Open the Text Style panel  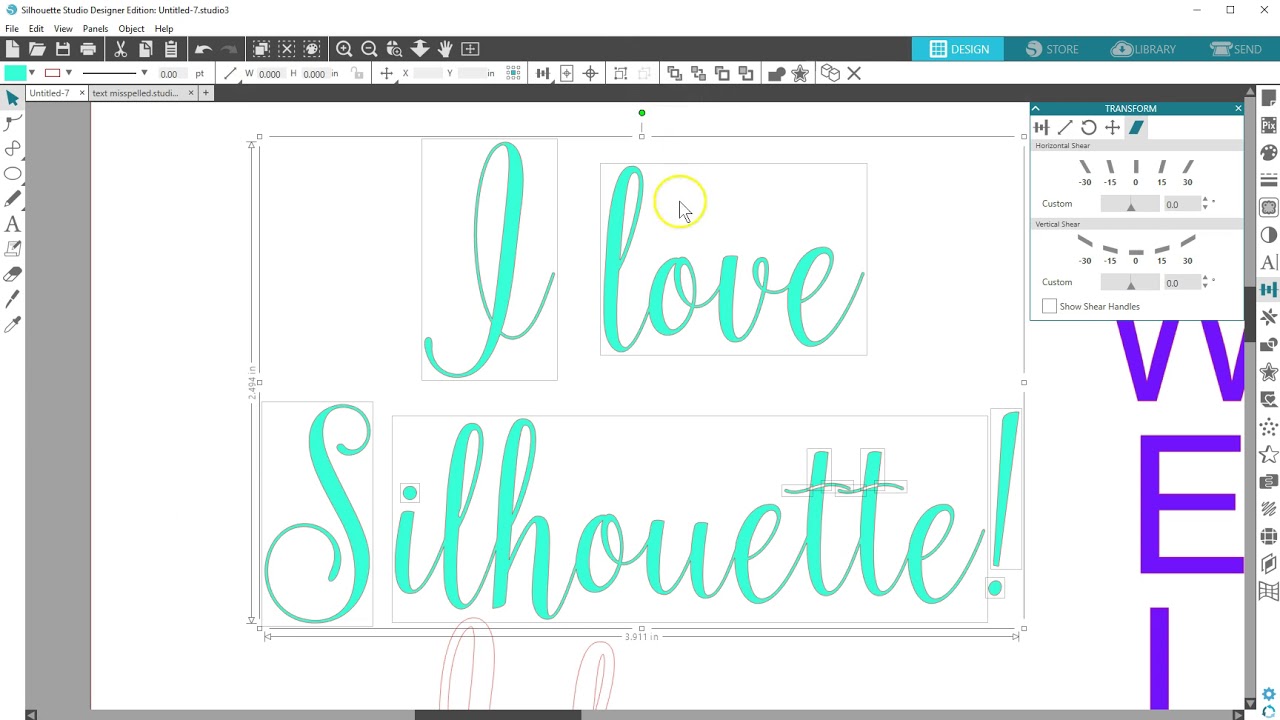coord(1269,263)
